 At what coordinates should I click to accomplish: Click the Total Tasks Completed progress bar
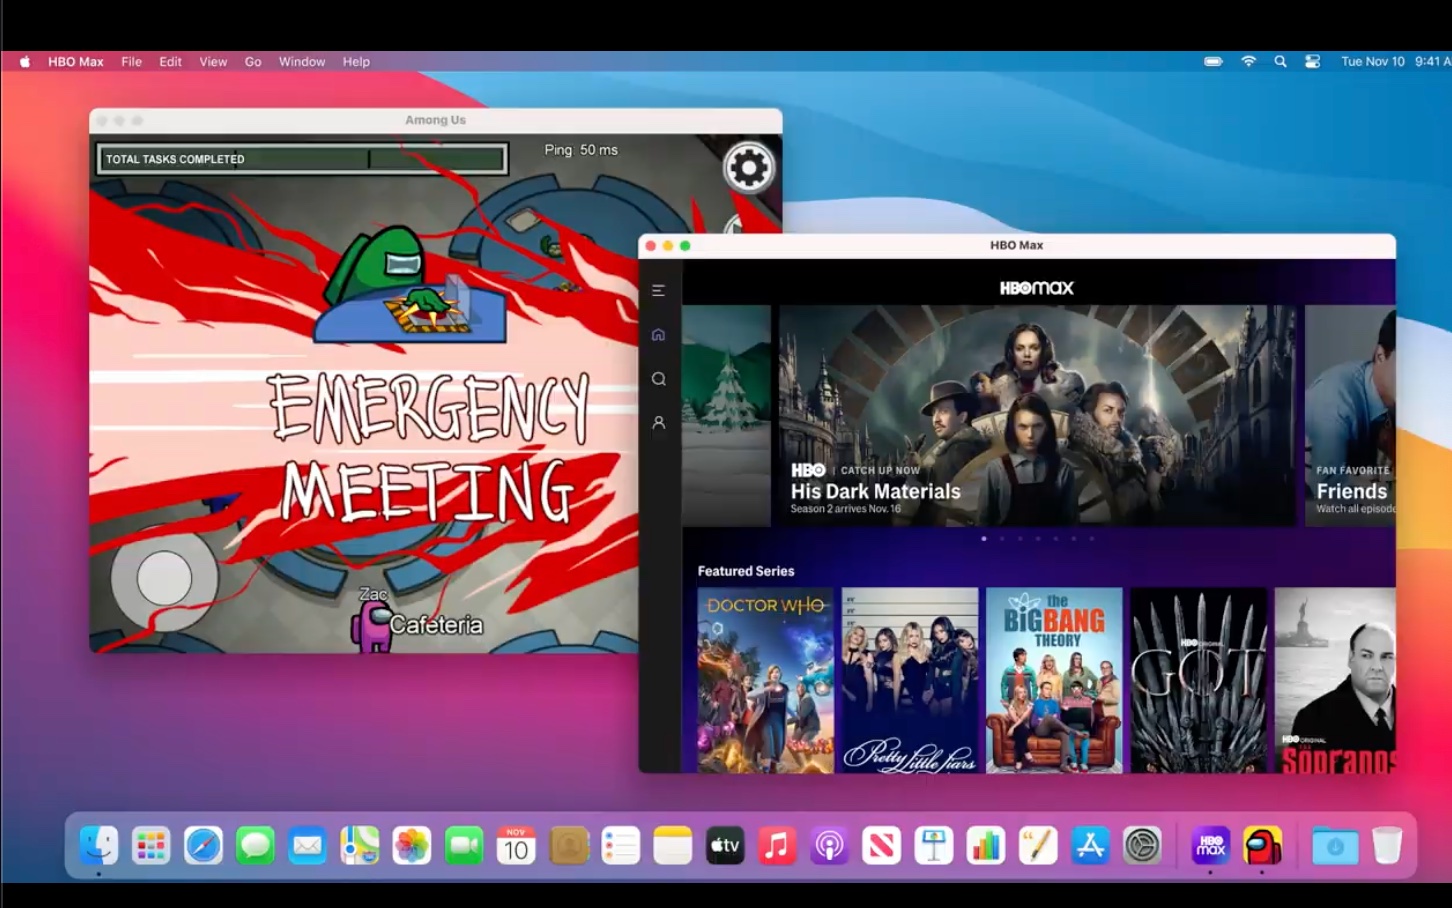302,159
